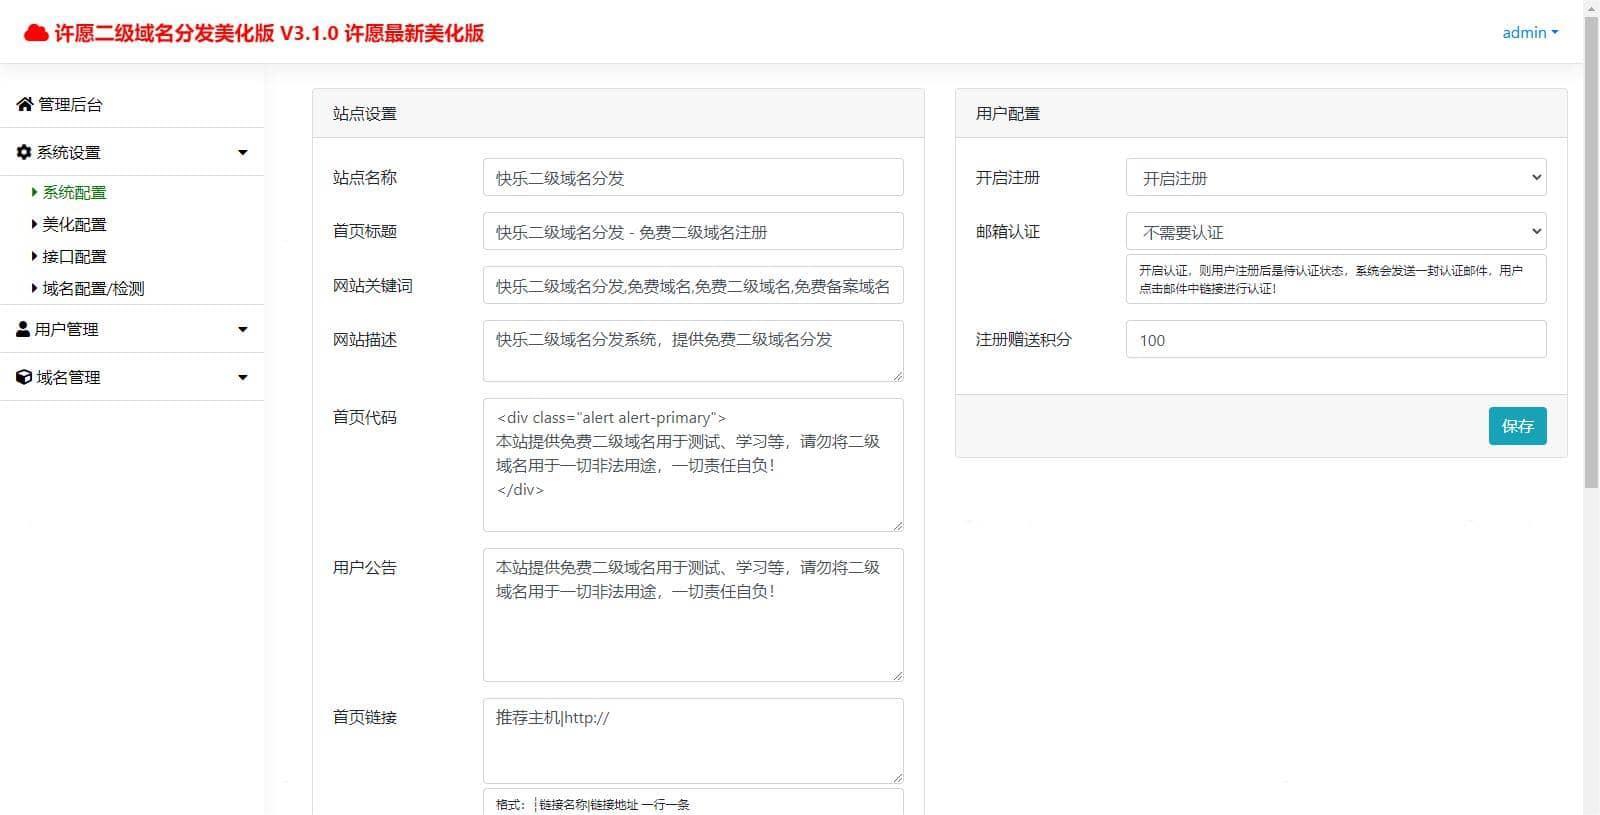Select 接口配置 submenu item
Viewport: 1600px width, 815px height.
74,256
